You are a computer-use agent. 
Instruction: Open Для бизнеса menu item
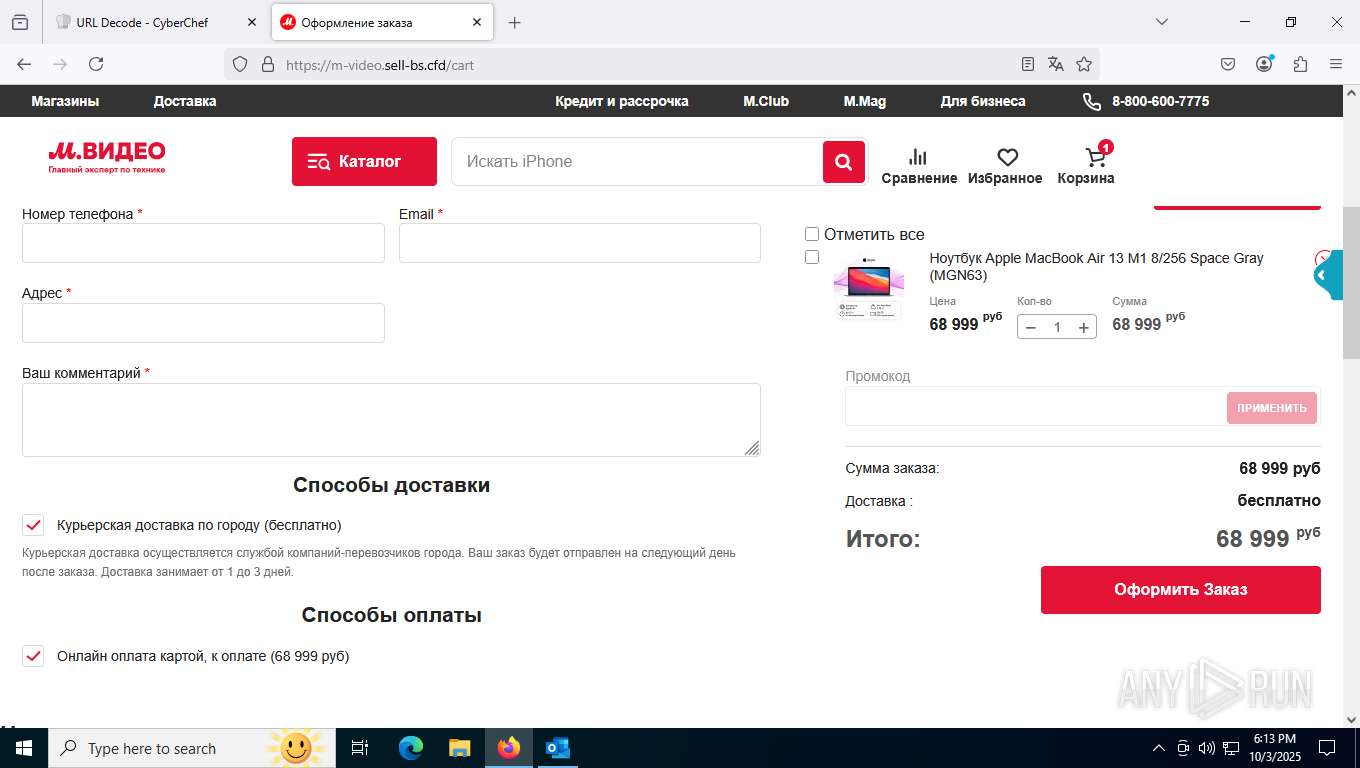click(x=983, y=101)
